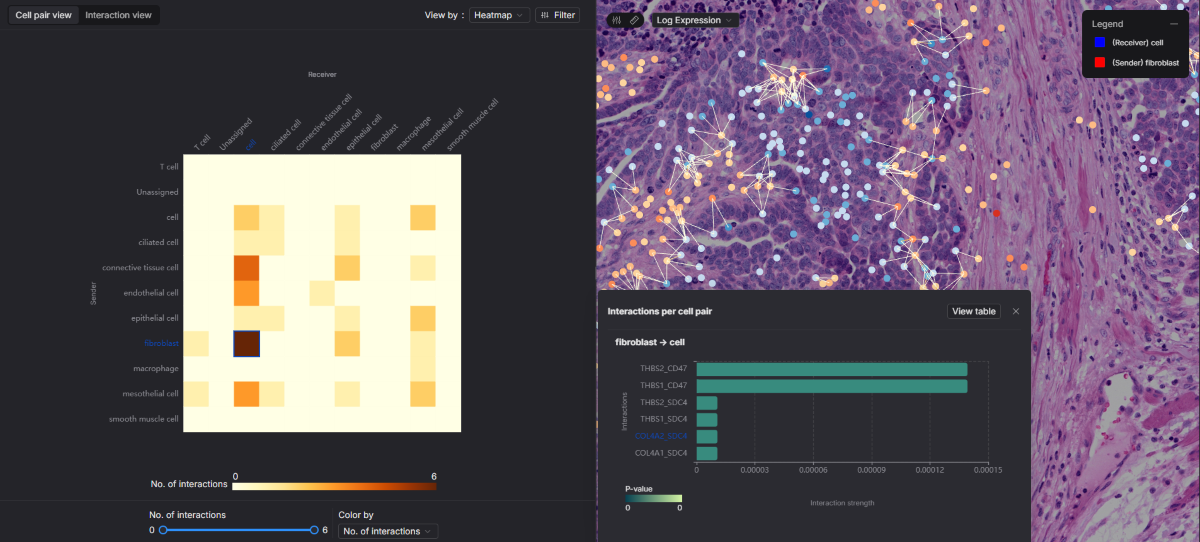Click the connective tissue cell to cell square
The width and height of the screenshot is (1200, 542).
point(246,268)
